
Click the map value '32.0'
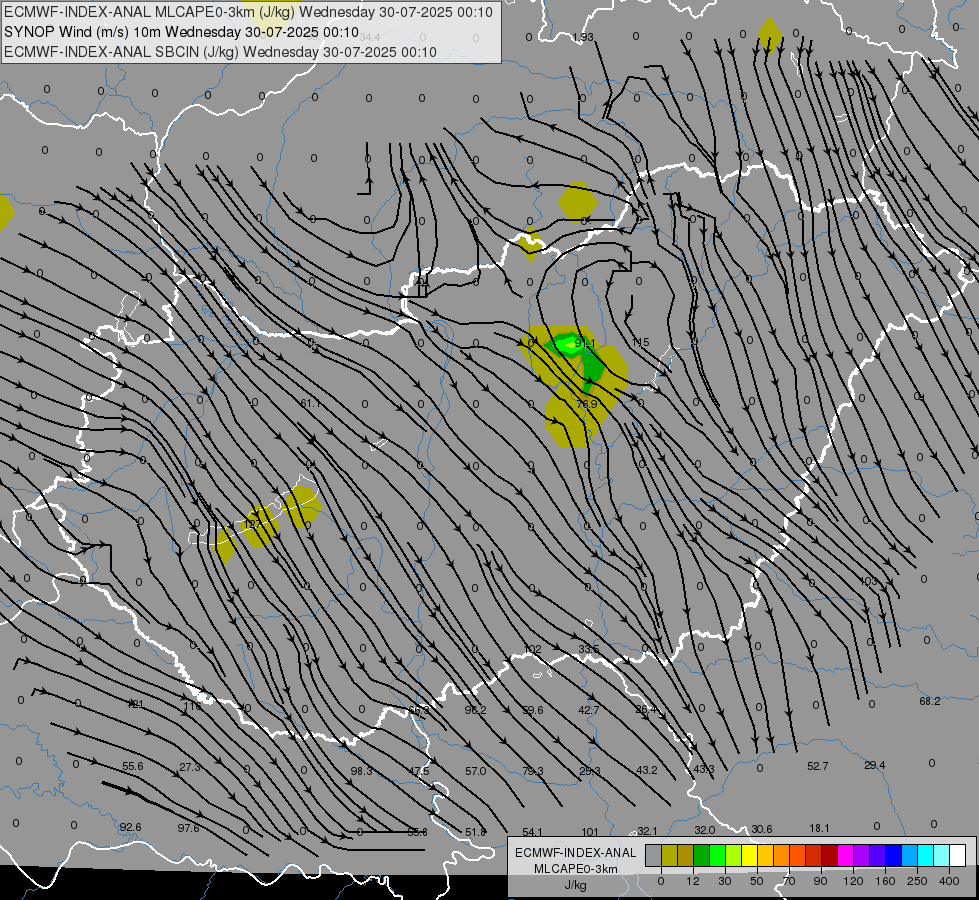[705, 830]
